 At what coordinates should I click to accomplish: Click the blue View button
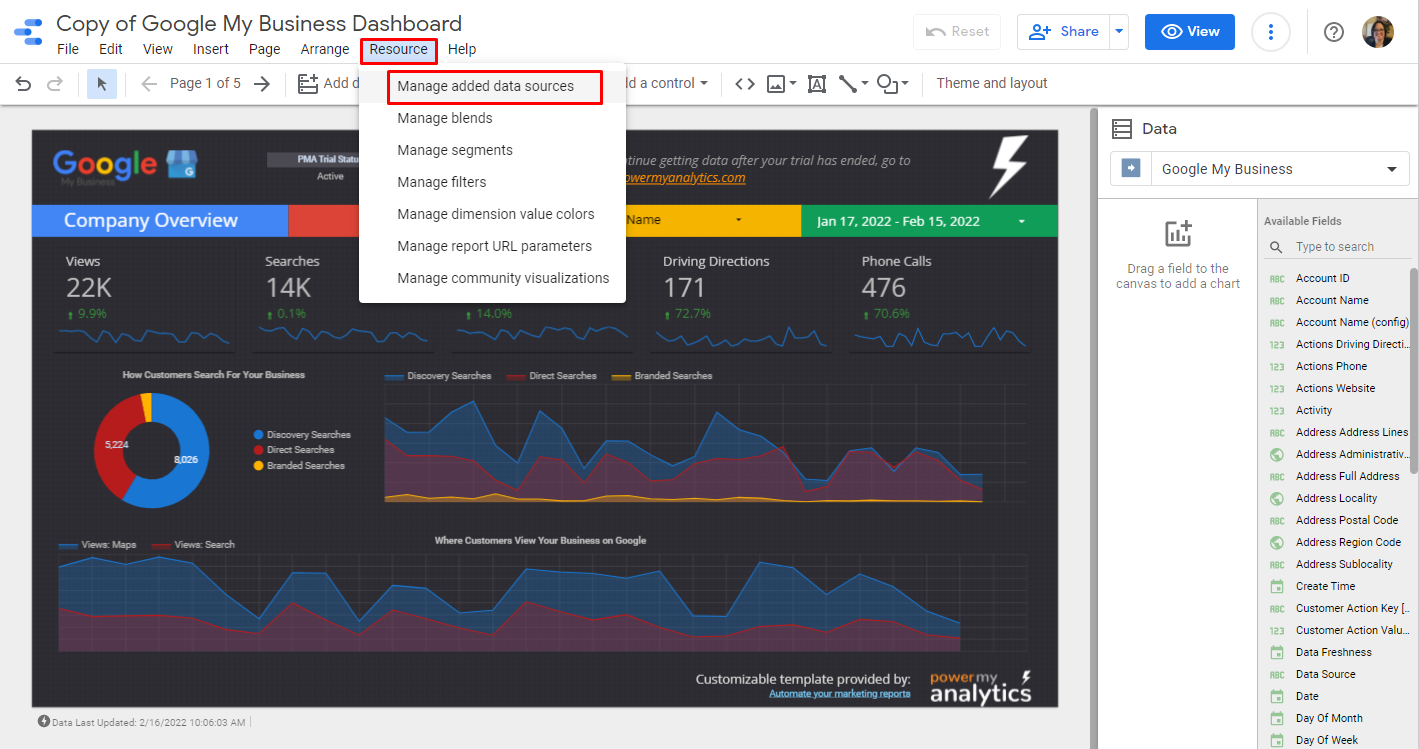tap(1189, 32)
